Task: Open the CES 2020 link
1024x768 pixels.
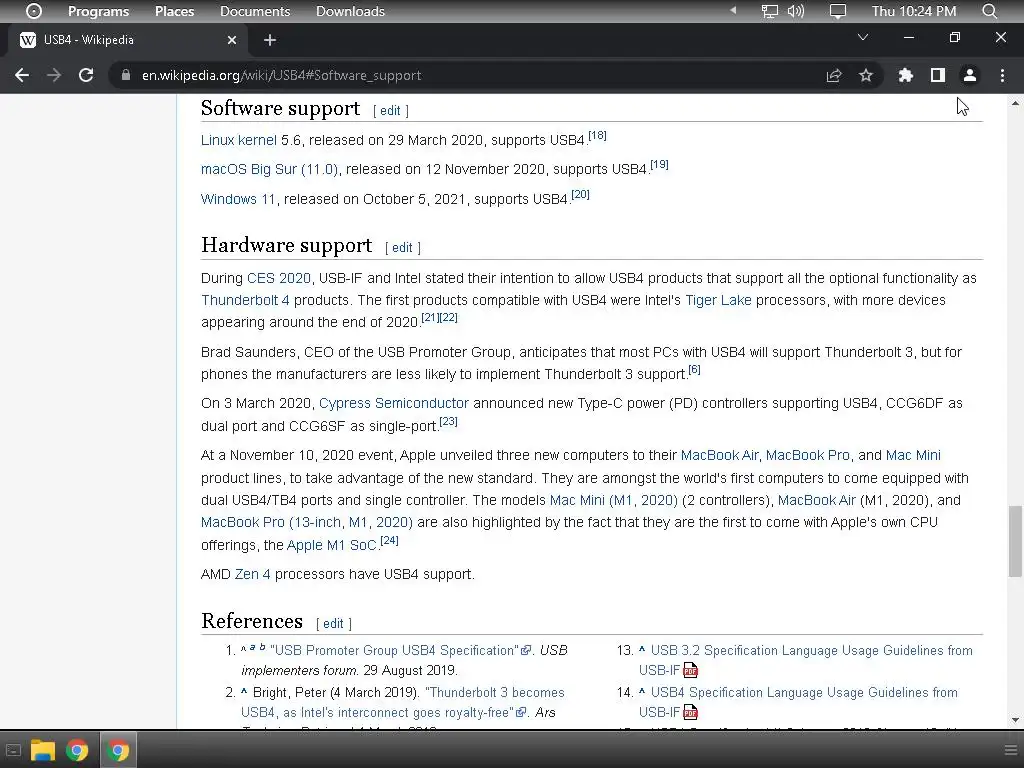Action: point(279,278)
